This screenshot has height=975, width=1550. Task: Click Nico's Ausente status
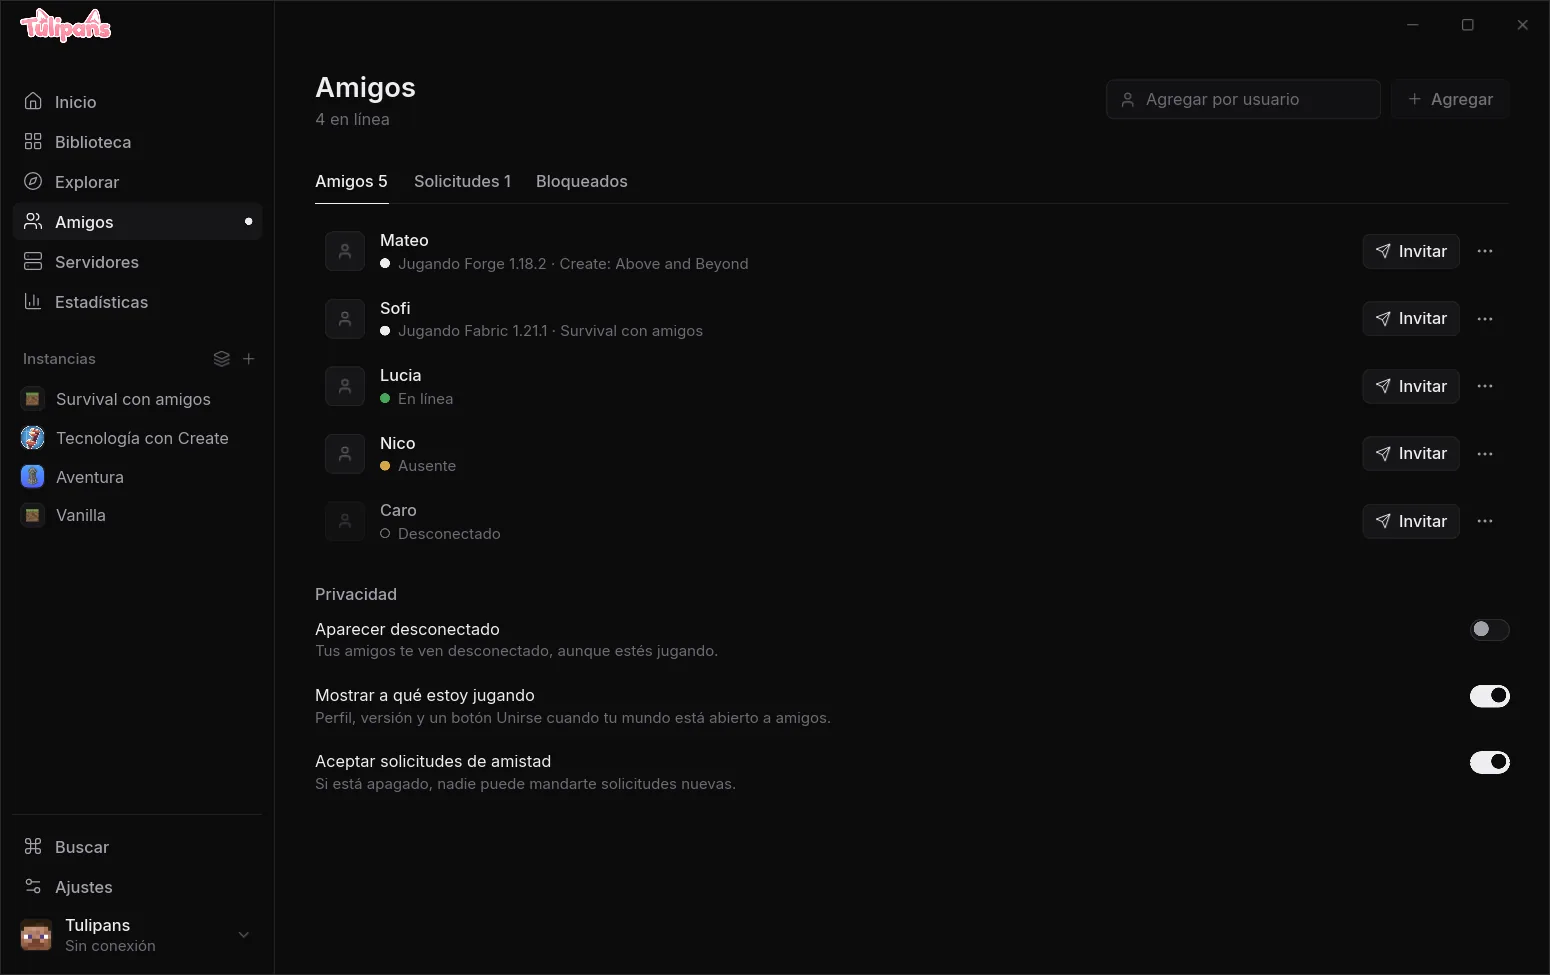click(427, 466)
